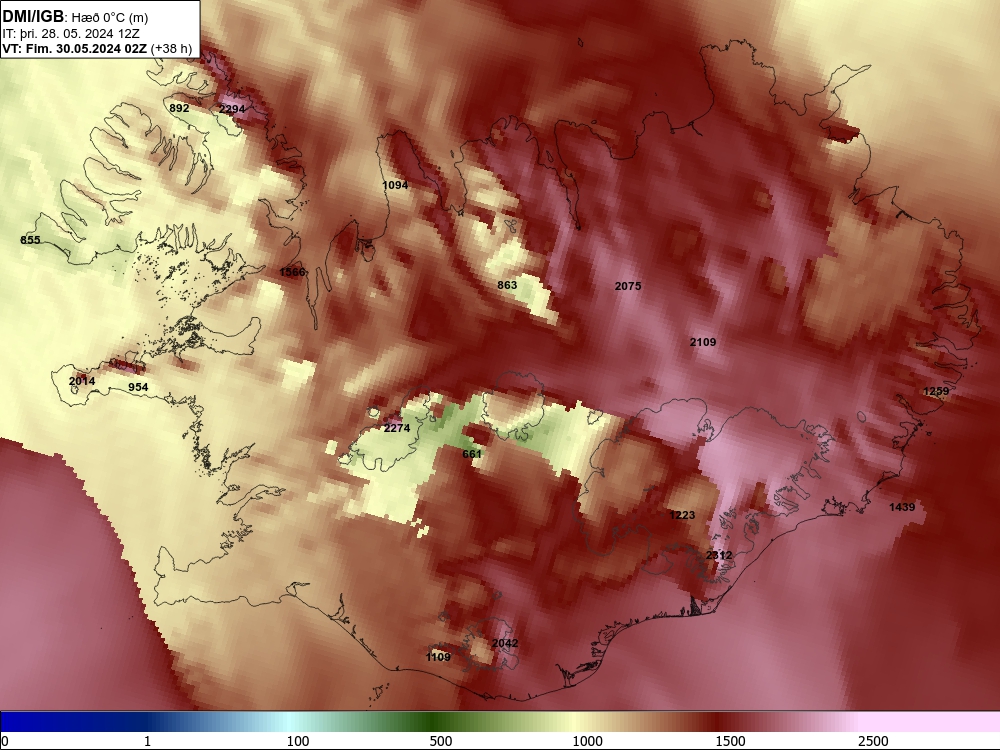Click the 954 height label
Screen dimensions: 1000x750
(x=138, y=387)
